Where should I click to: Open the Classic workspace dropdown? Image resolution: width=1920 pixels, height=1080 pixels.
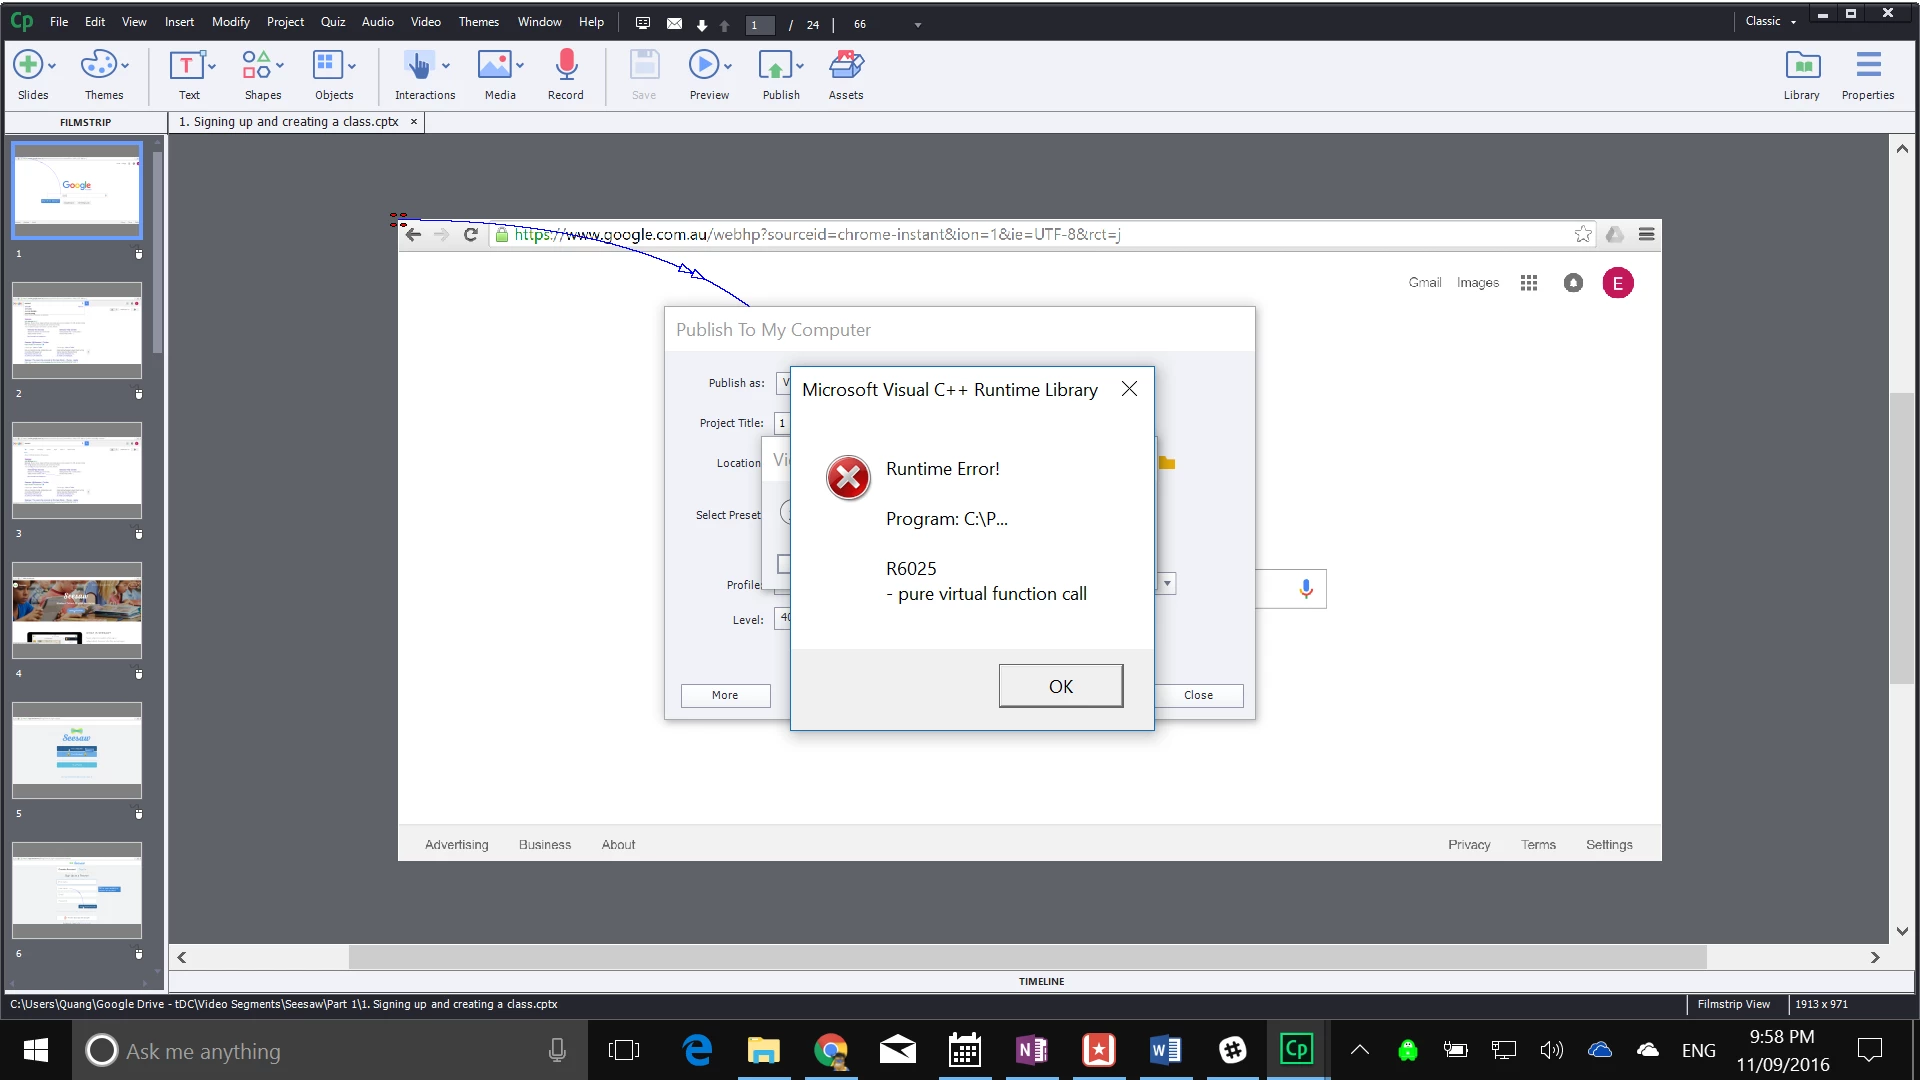click(1770, 21)
